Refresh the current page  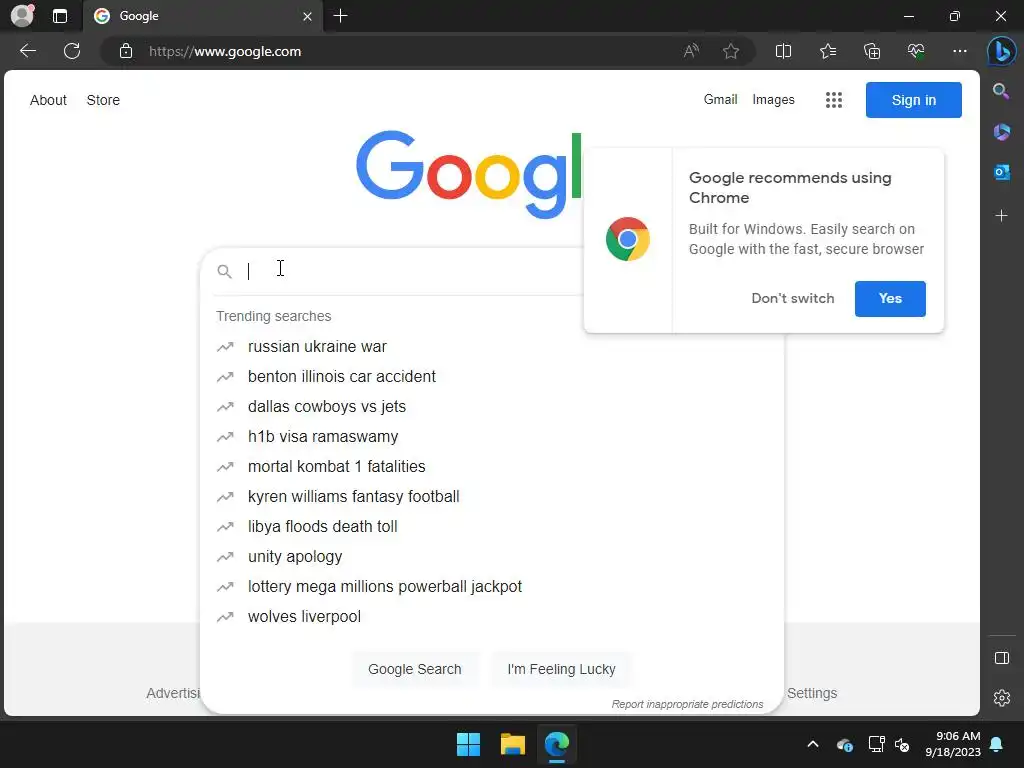click(72, 51)
